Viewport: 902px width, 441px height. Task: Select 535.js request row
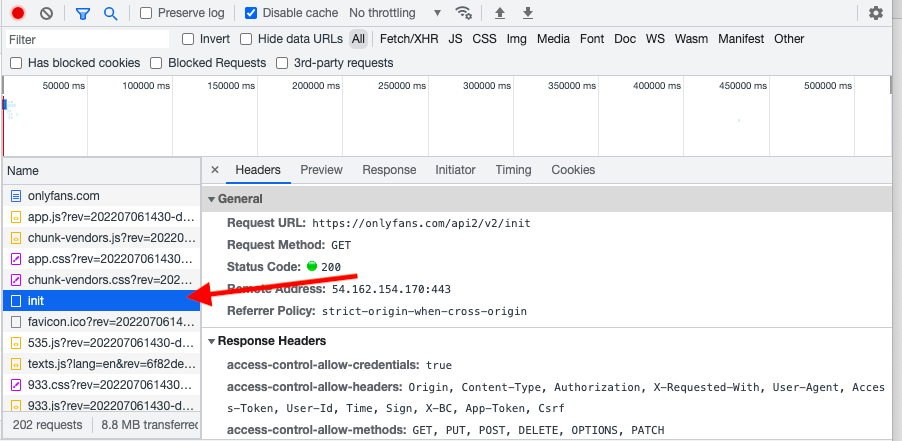[x=102, y=343]
